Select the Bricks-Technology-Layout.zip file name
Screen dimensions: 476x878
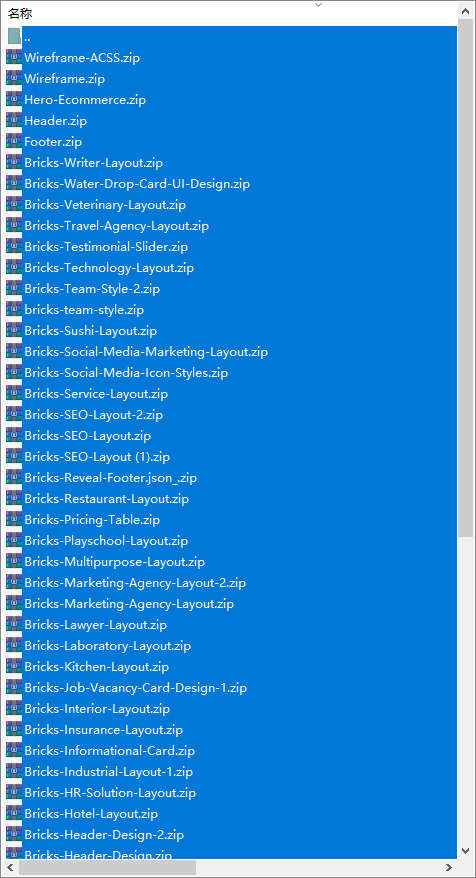(x=109, y=268)
